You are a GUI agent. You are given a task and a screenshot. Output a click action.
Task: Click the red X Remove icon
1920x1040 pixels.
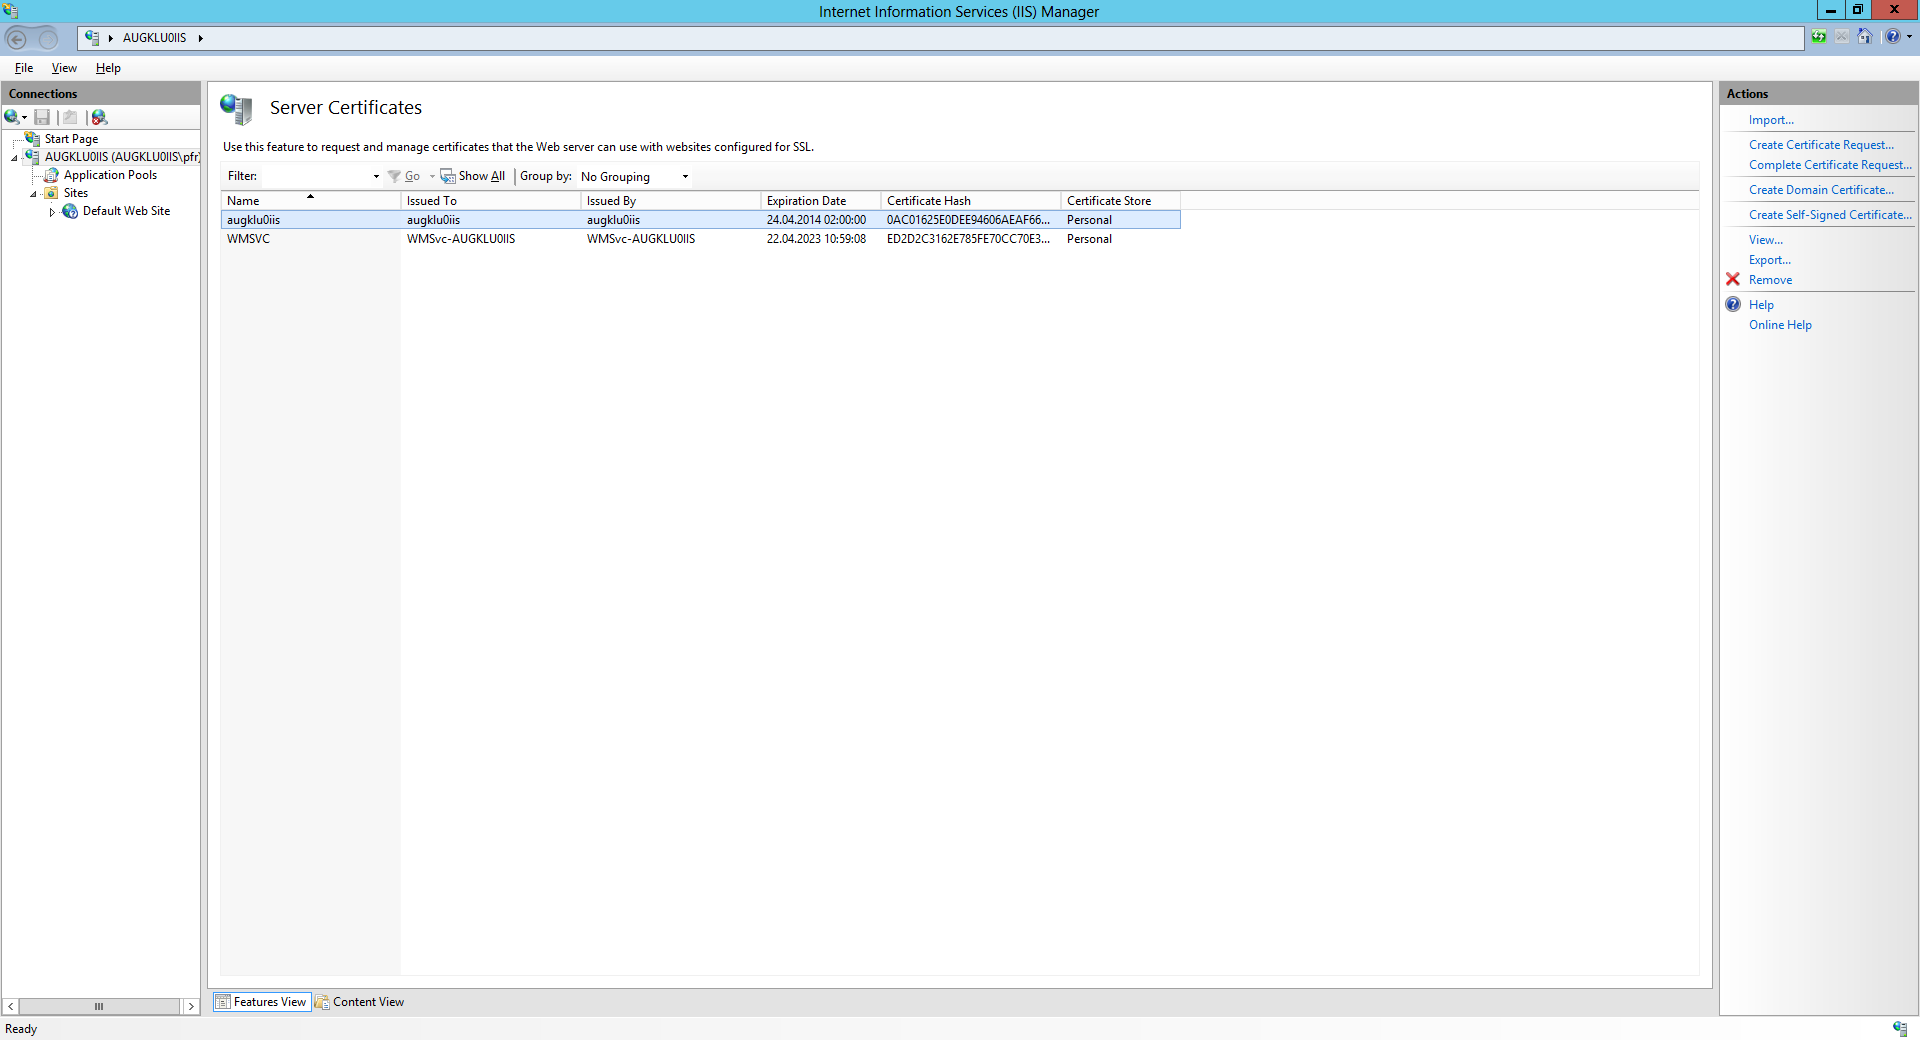(x=1733, y=280)
